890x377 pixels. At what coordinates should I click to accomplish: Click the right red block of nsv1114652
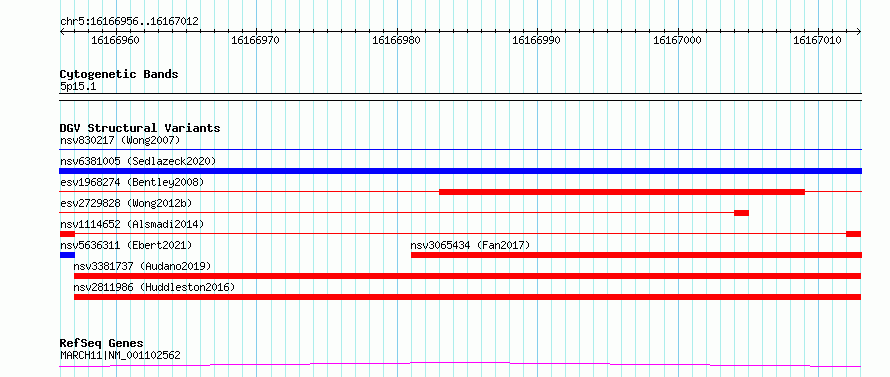pyautogui.click(x=853, y=234)
